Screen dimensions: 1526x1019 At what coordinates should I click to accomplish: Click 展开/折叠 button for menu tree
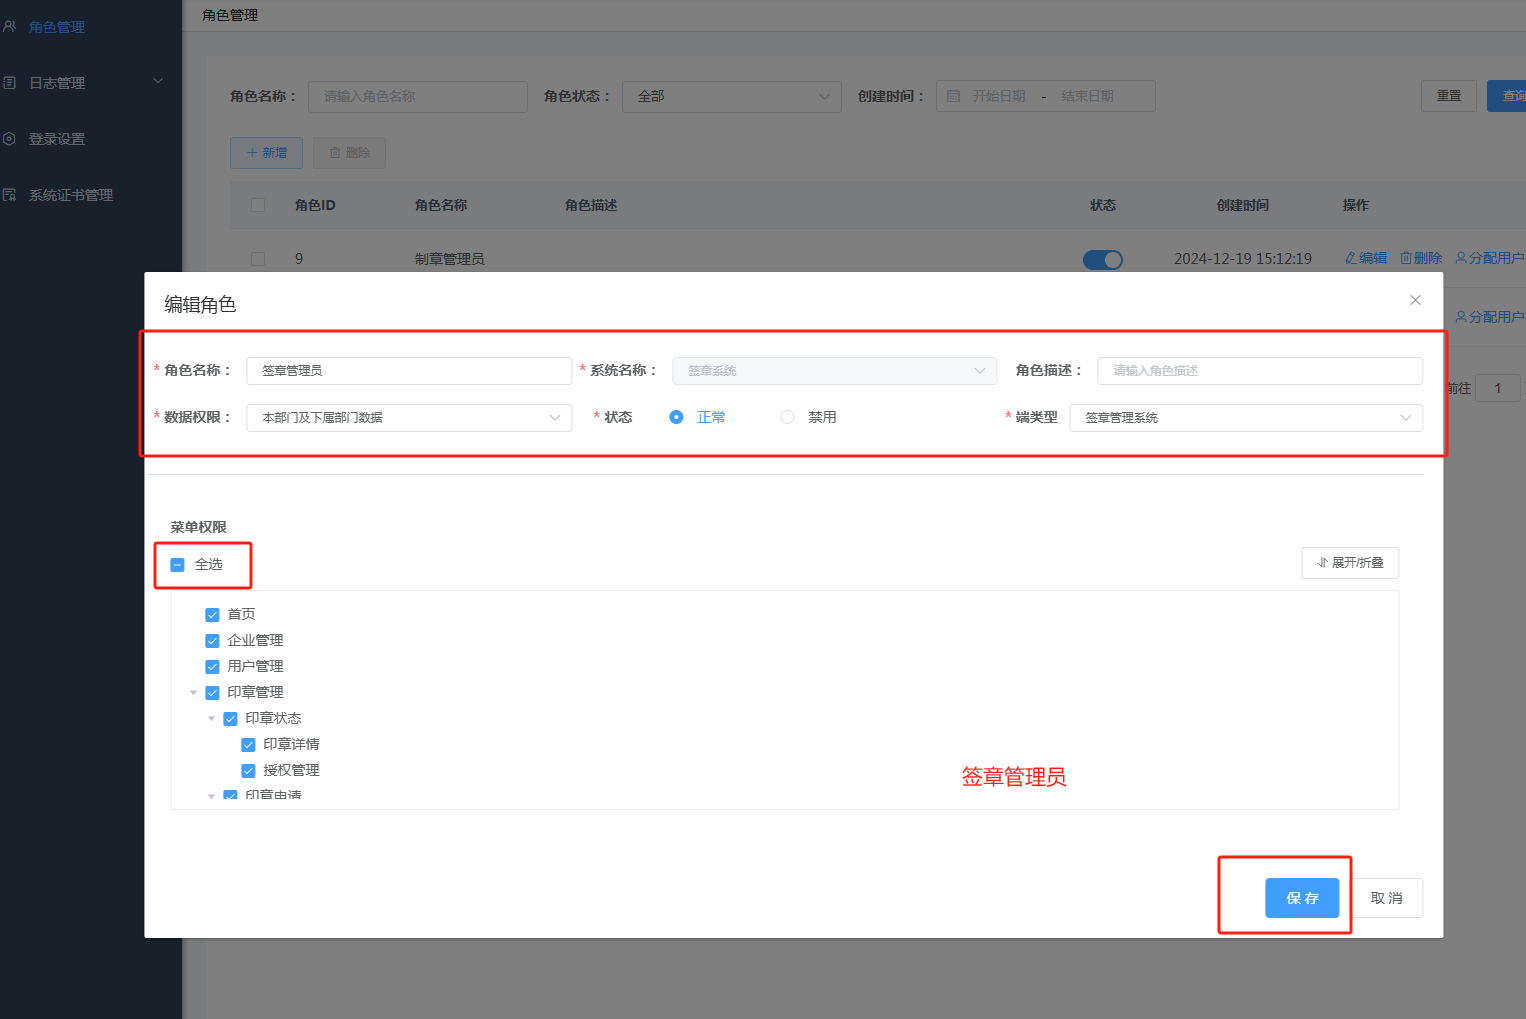point(1349,563)
